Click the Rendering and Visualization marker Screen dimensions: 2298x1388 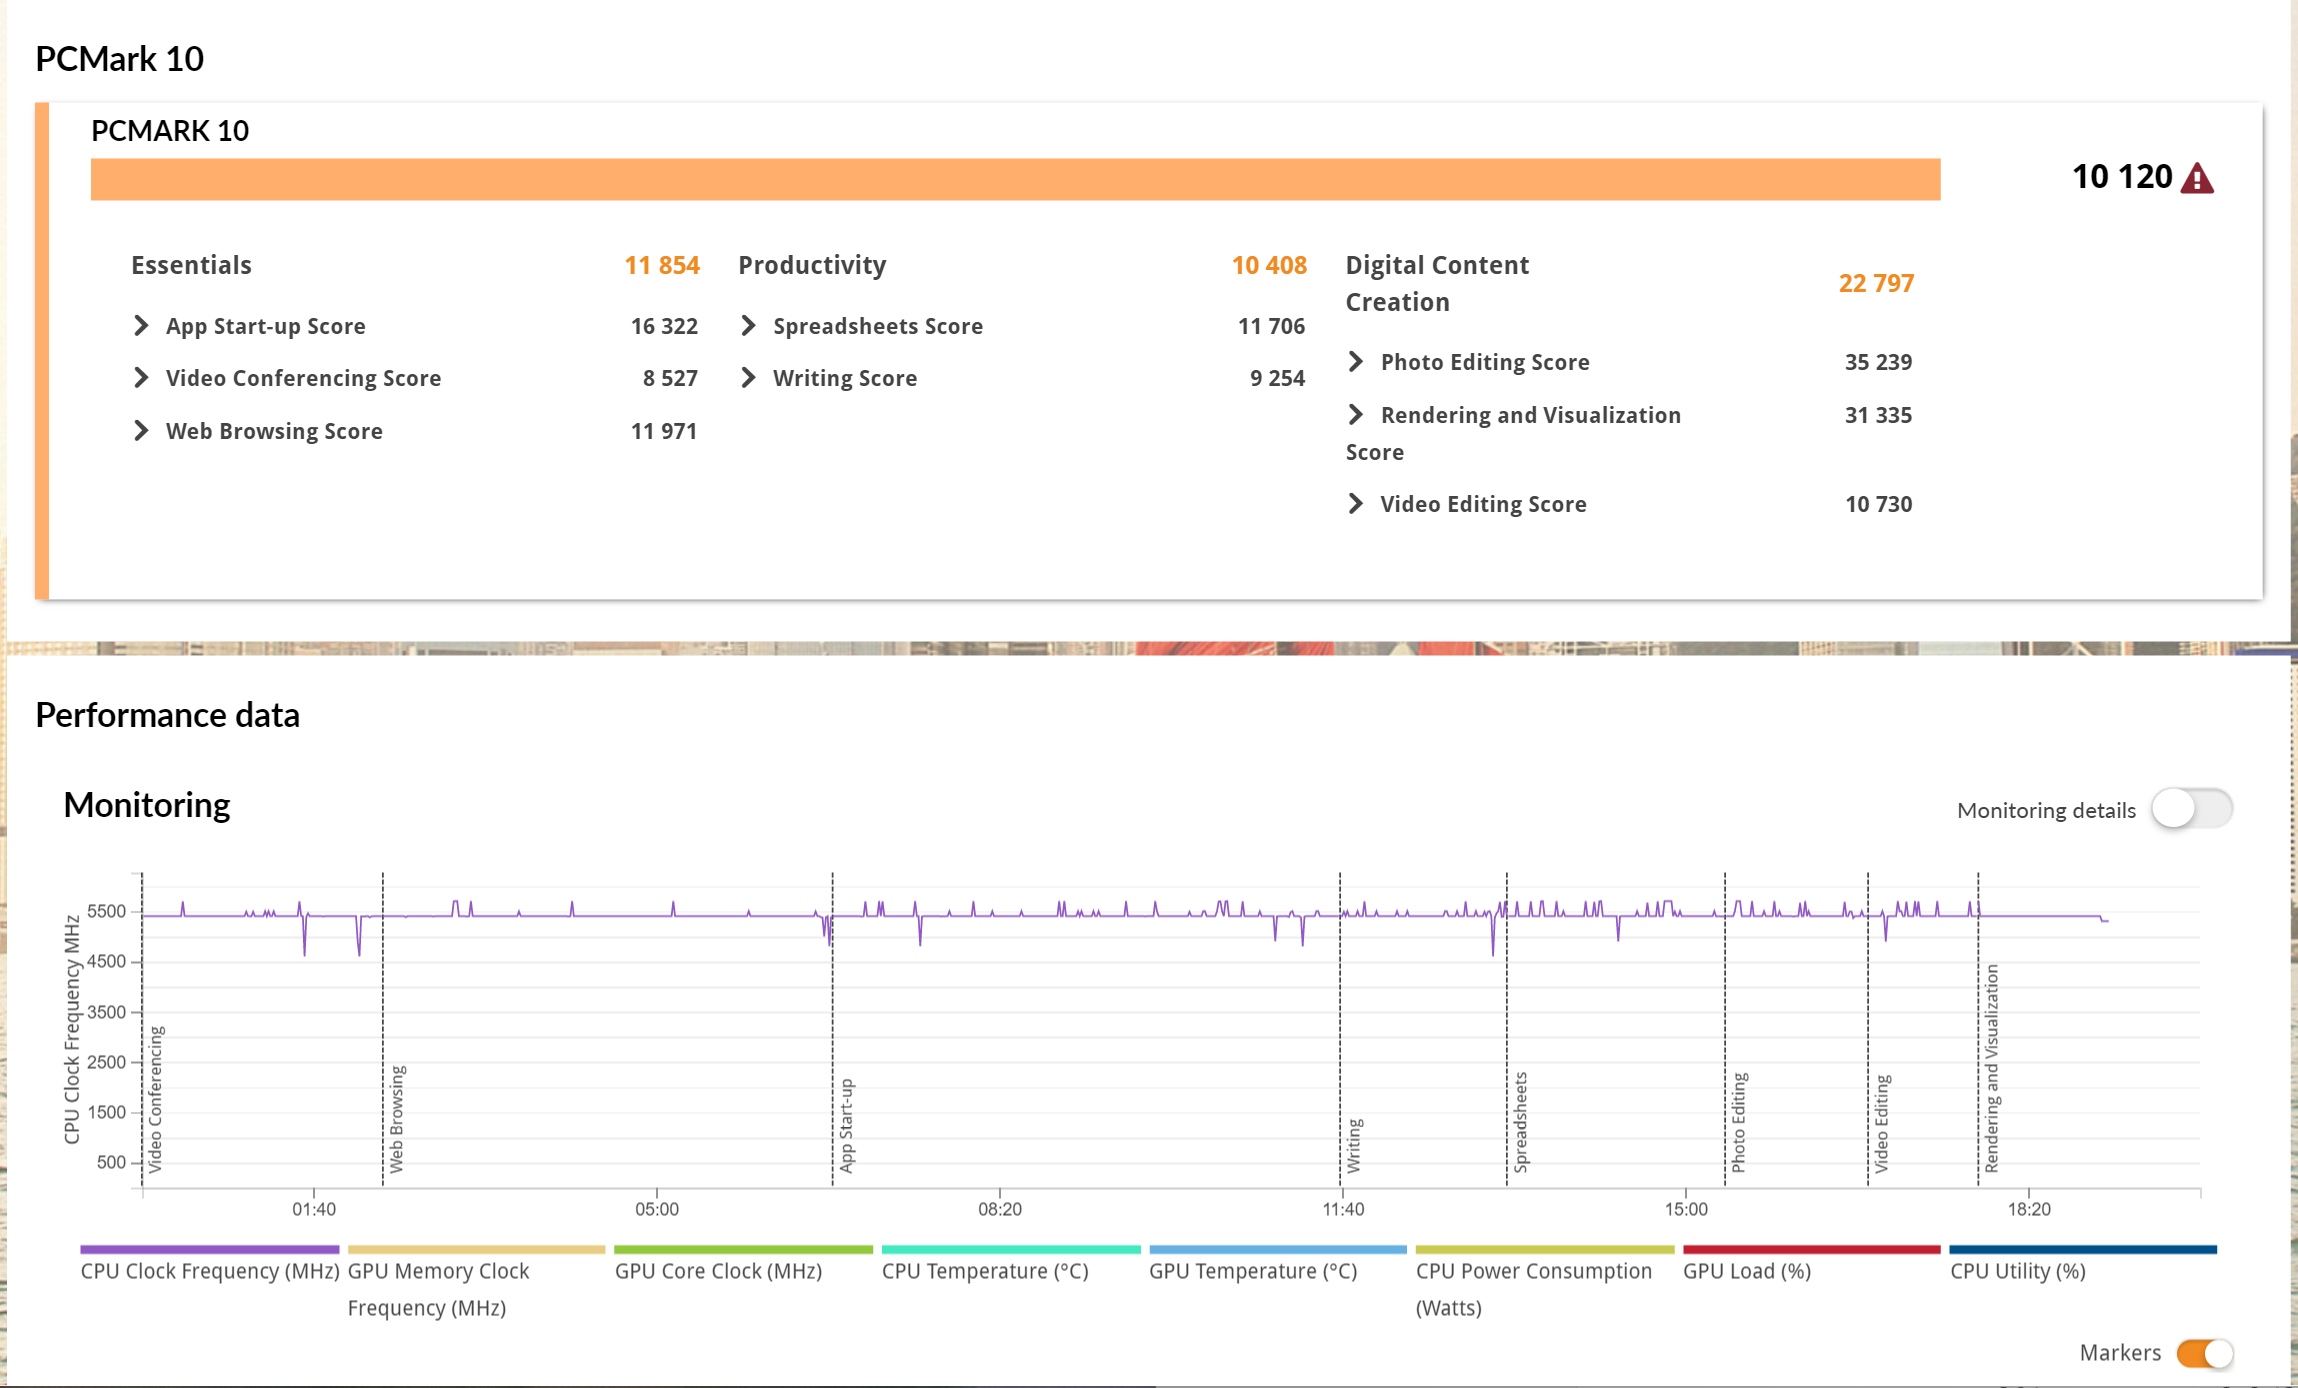pyautogui.click(x=1992, y=1068)
